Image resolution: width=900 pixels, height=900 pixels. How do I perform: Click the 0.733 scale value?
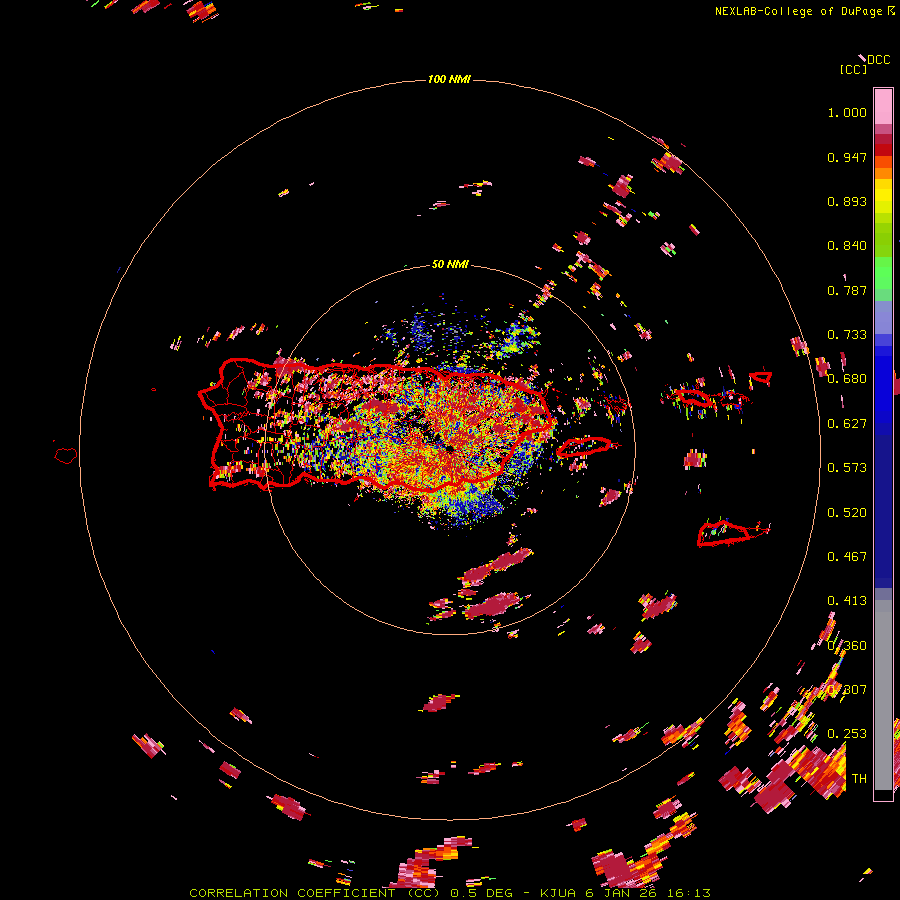847,335
